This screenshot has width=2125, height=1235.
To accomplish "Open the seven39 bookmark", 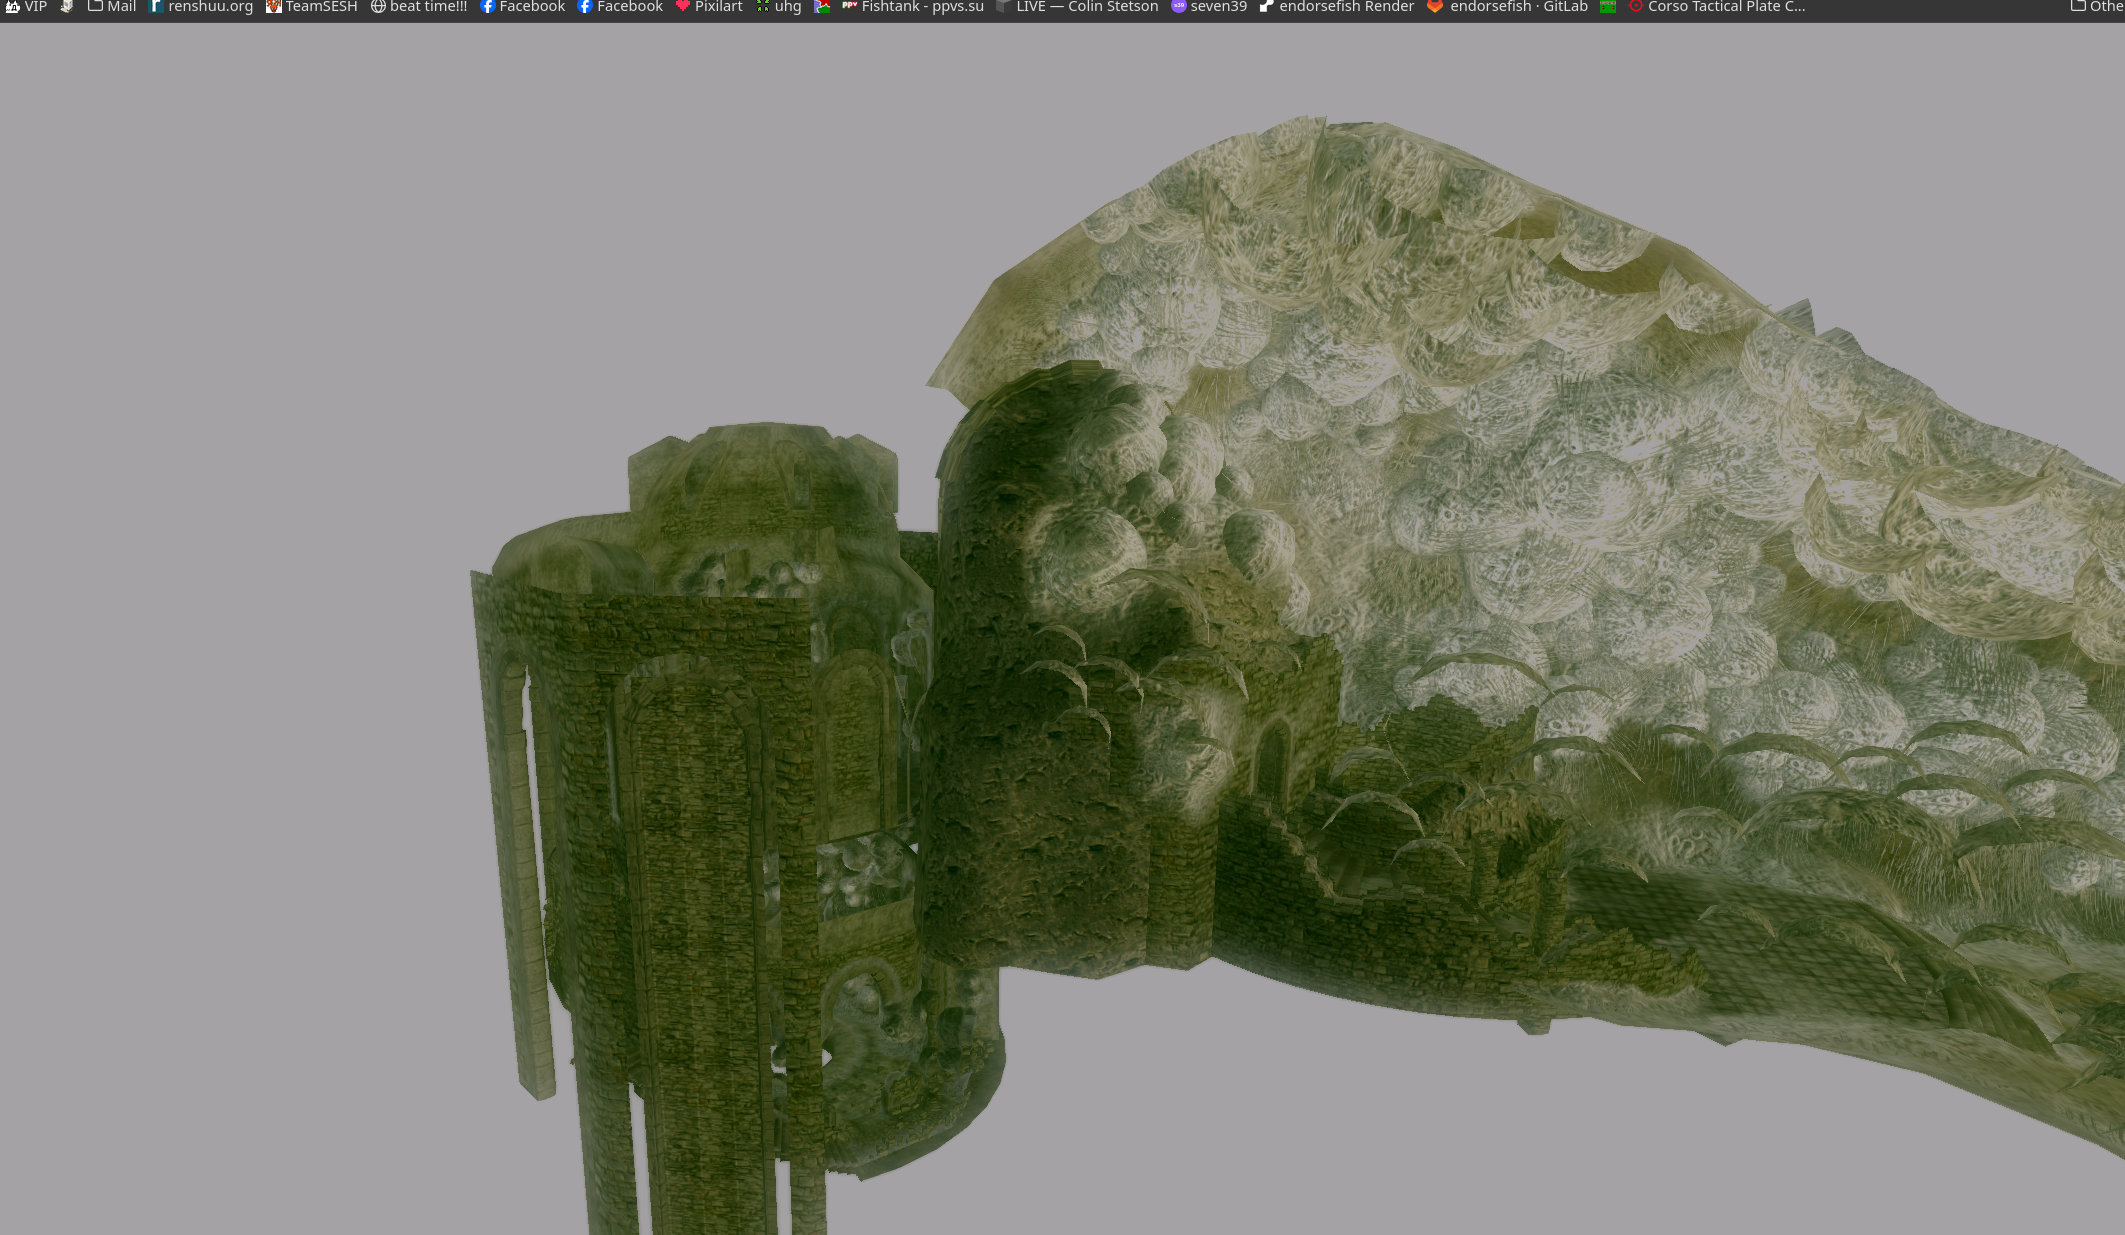I will (1209, 7).
